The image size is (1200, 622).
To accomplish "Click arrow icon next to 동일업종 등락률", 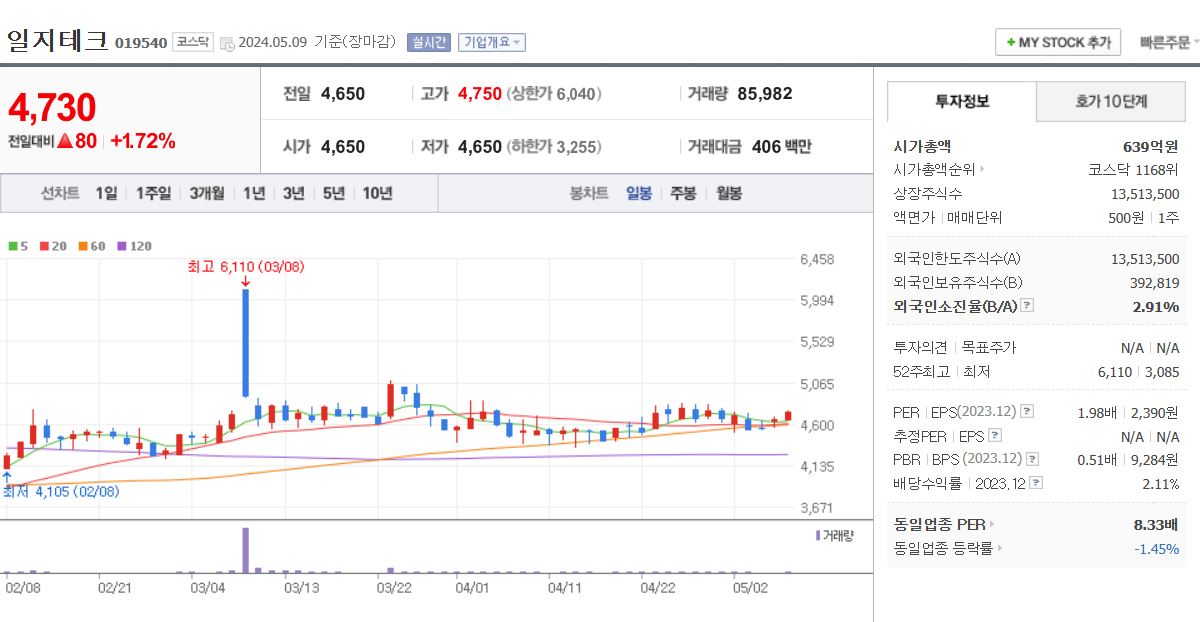I will [1000, 548].
